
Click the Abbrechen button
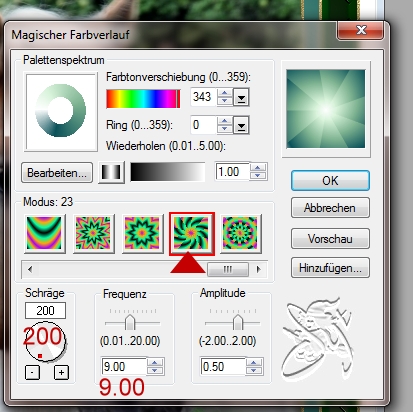tap(330, 208)
